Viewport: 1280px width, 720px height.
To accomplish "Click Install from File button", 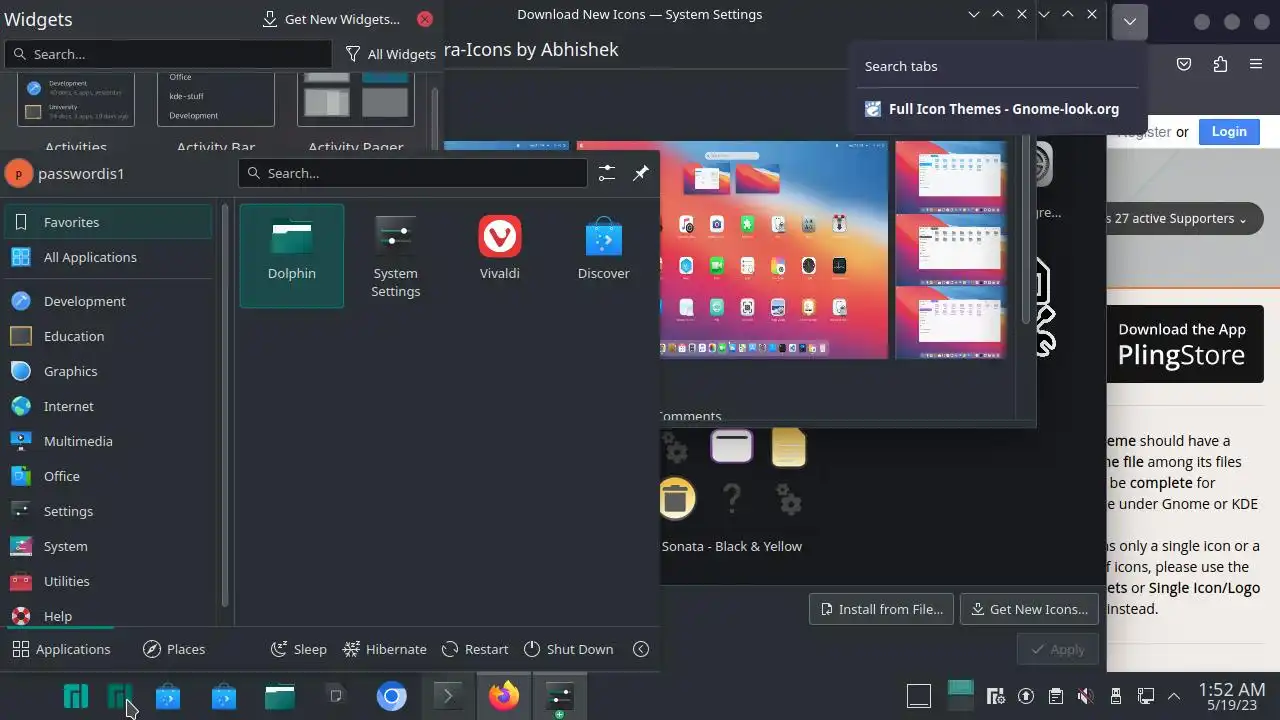I will coord(881,609).
